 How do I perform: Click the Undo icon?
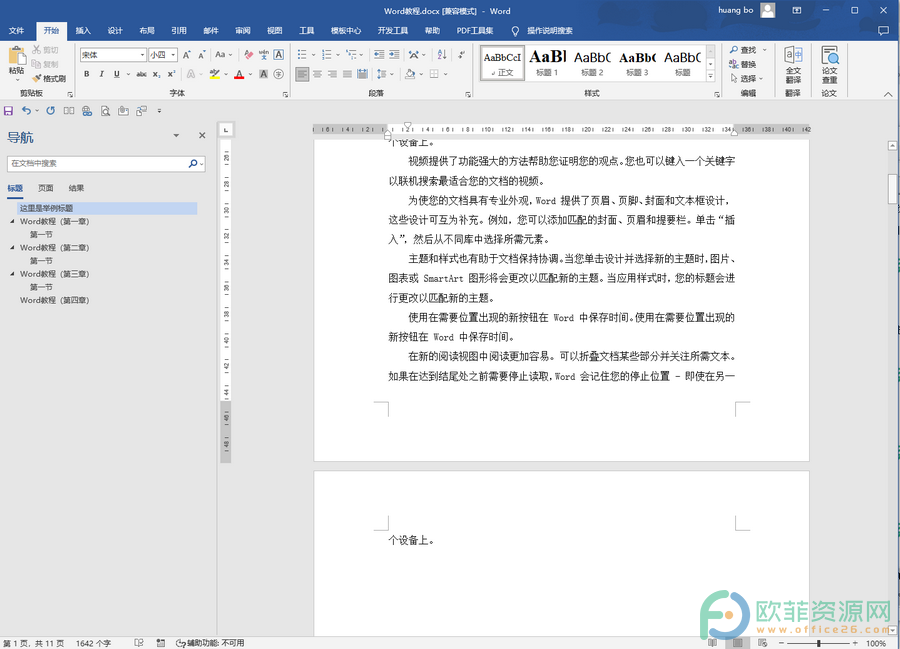26,111
